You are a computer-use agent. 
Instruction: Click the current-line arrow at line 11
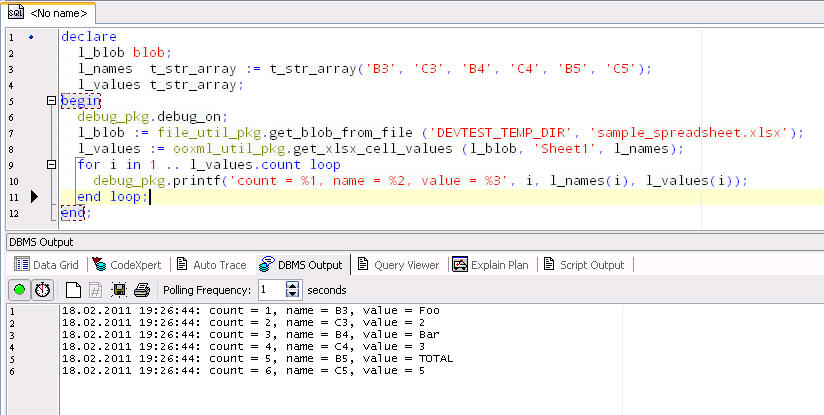pos(34,197)
